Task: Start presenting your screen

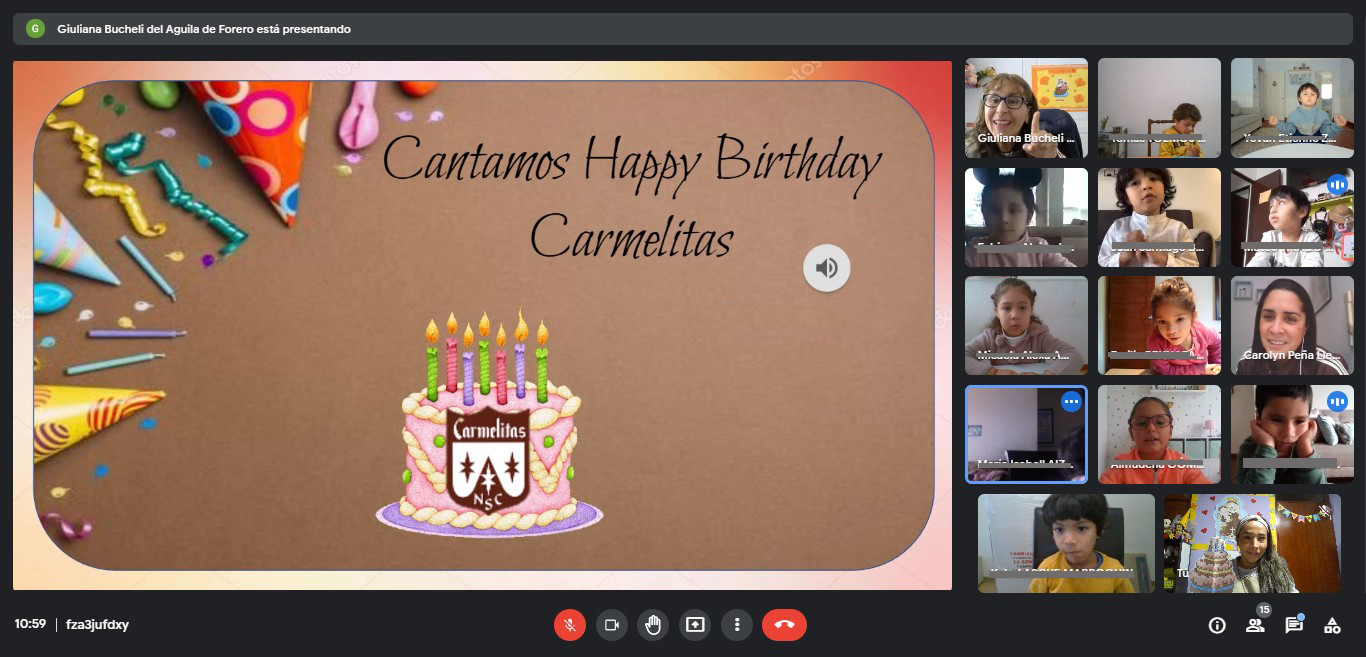Action: pos(695,625)
